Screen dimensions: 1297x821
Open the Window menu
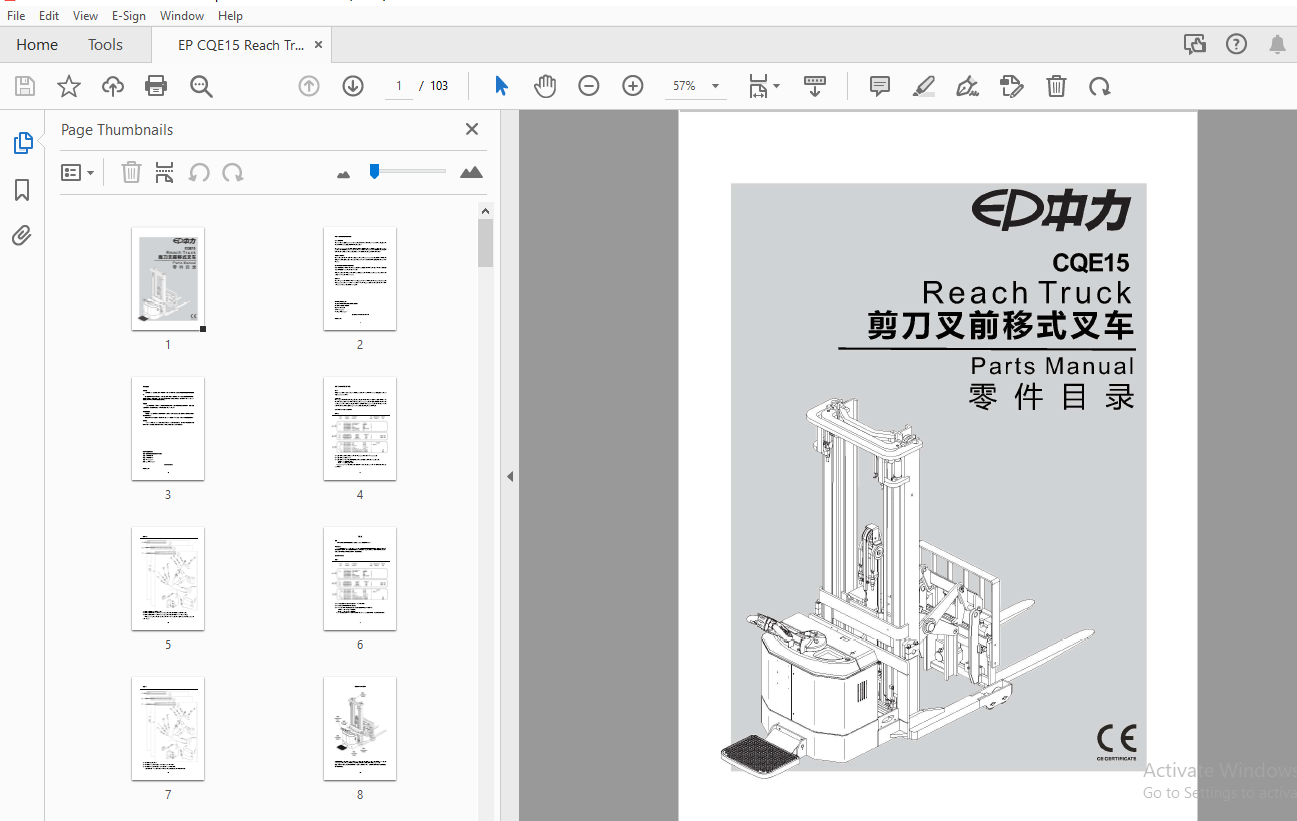(x=182, y=16)
